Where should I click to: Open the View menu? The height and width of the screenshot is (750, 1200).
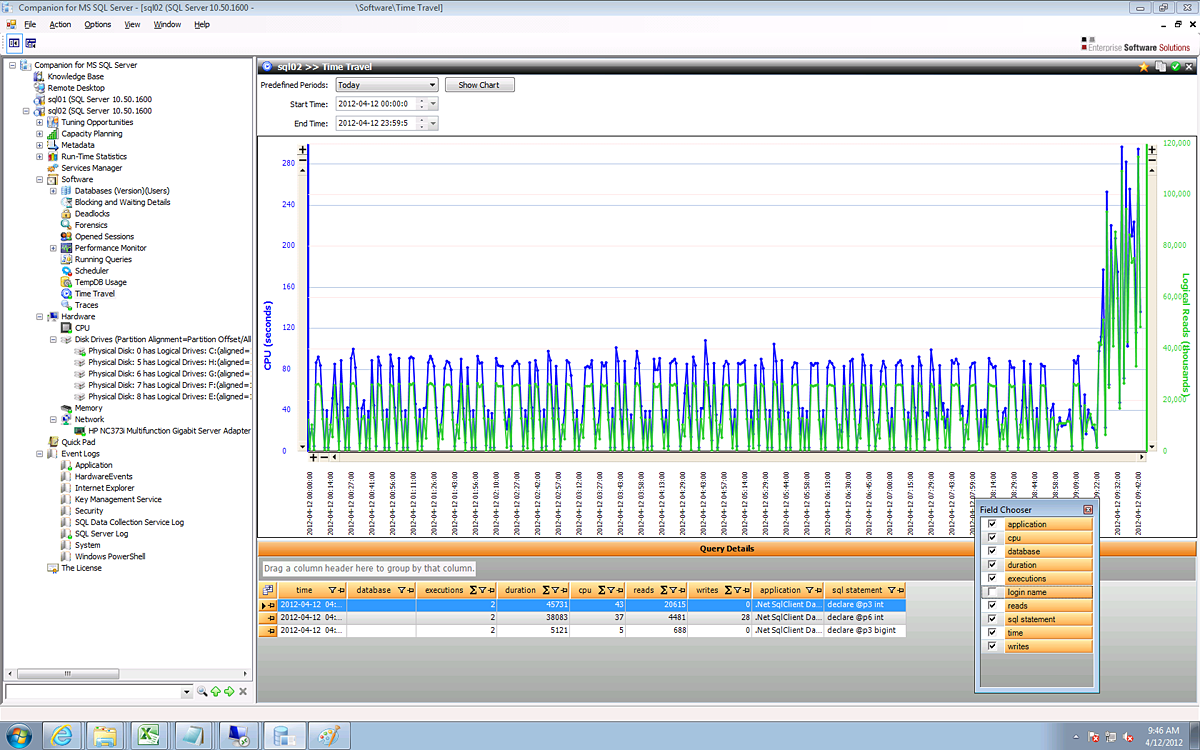(x=132, y=24)
